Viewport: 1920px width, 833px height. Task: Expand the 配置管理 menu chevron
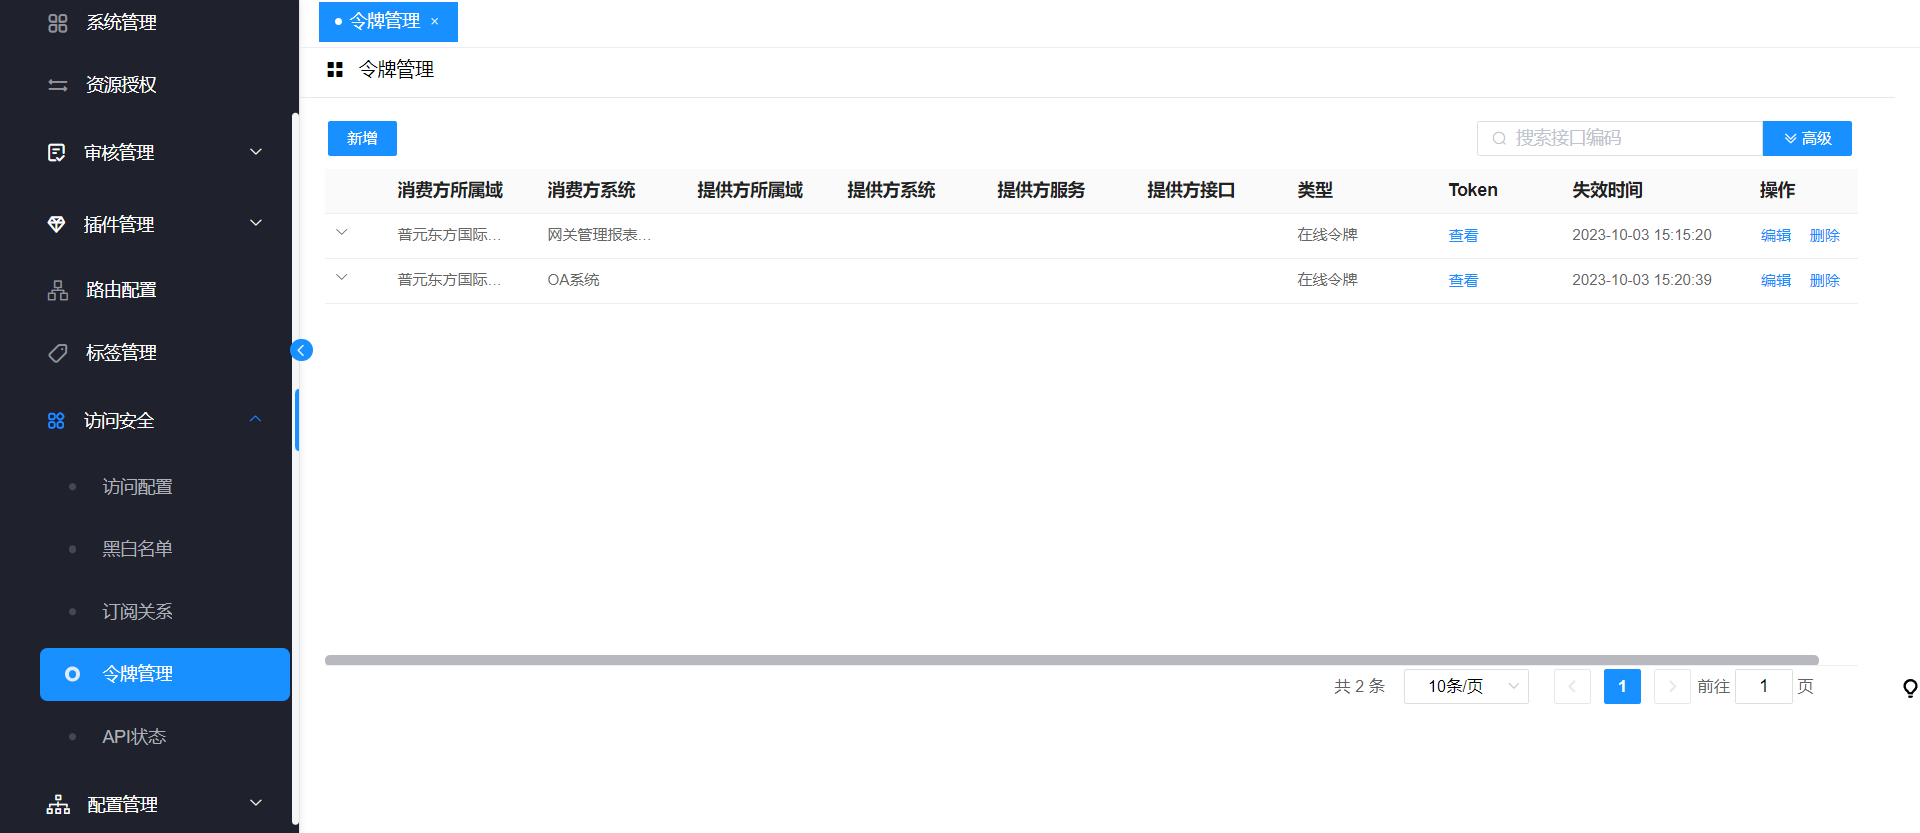pyautogui.click(x=256, y=803)
